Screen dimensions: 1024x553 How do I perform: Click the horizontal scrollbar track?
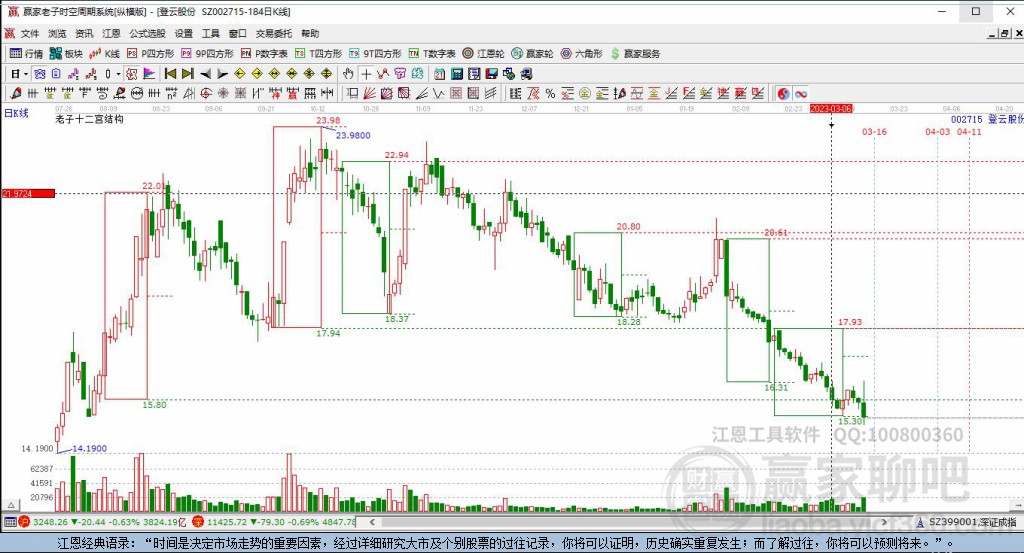pos(628,522)
